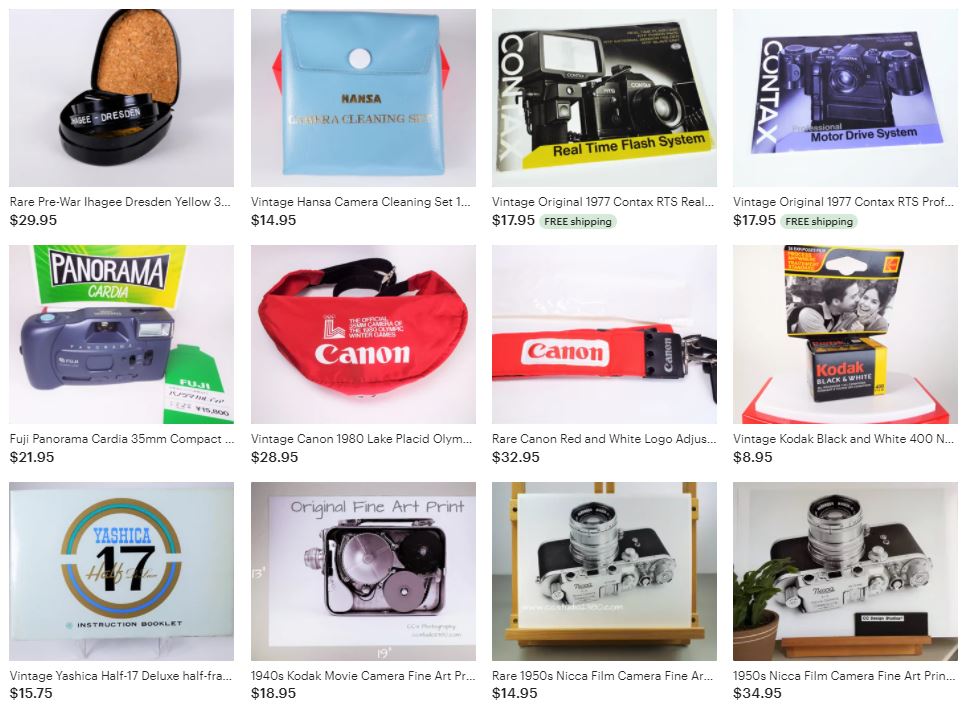Select the Kodak Black & White film image
Image resolution: width=968 pixels, height=715 pixels.
tap(845, 334)
